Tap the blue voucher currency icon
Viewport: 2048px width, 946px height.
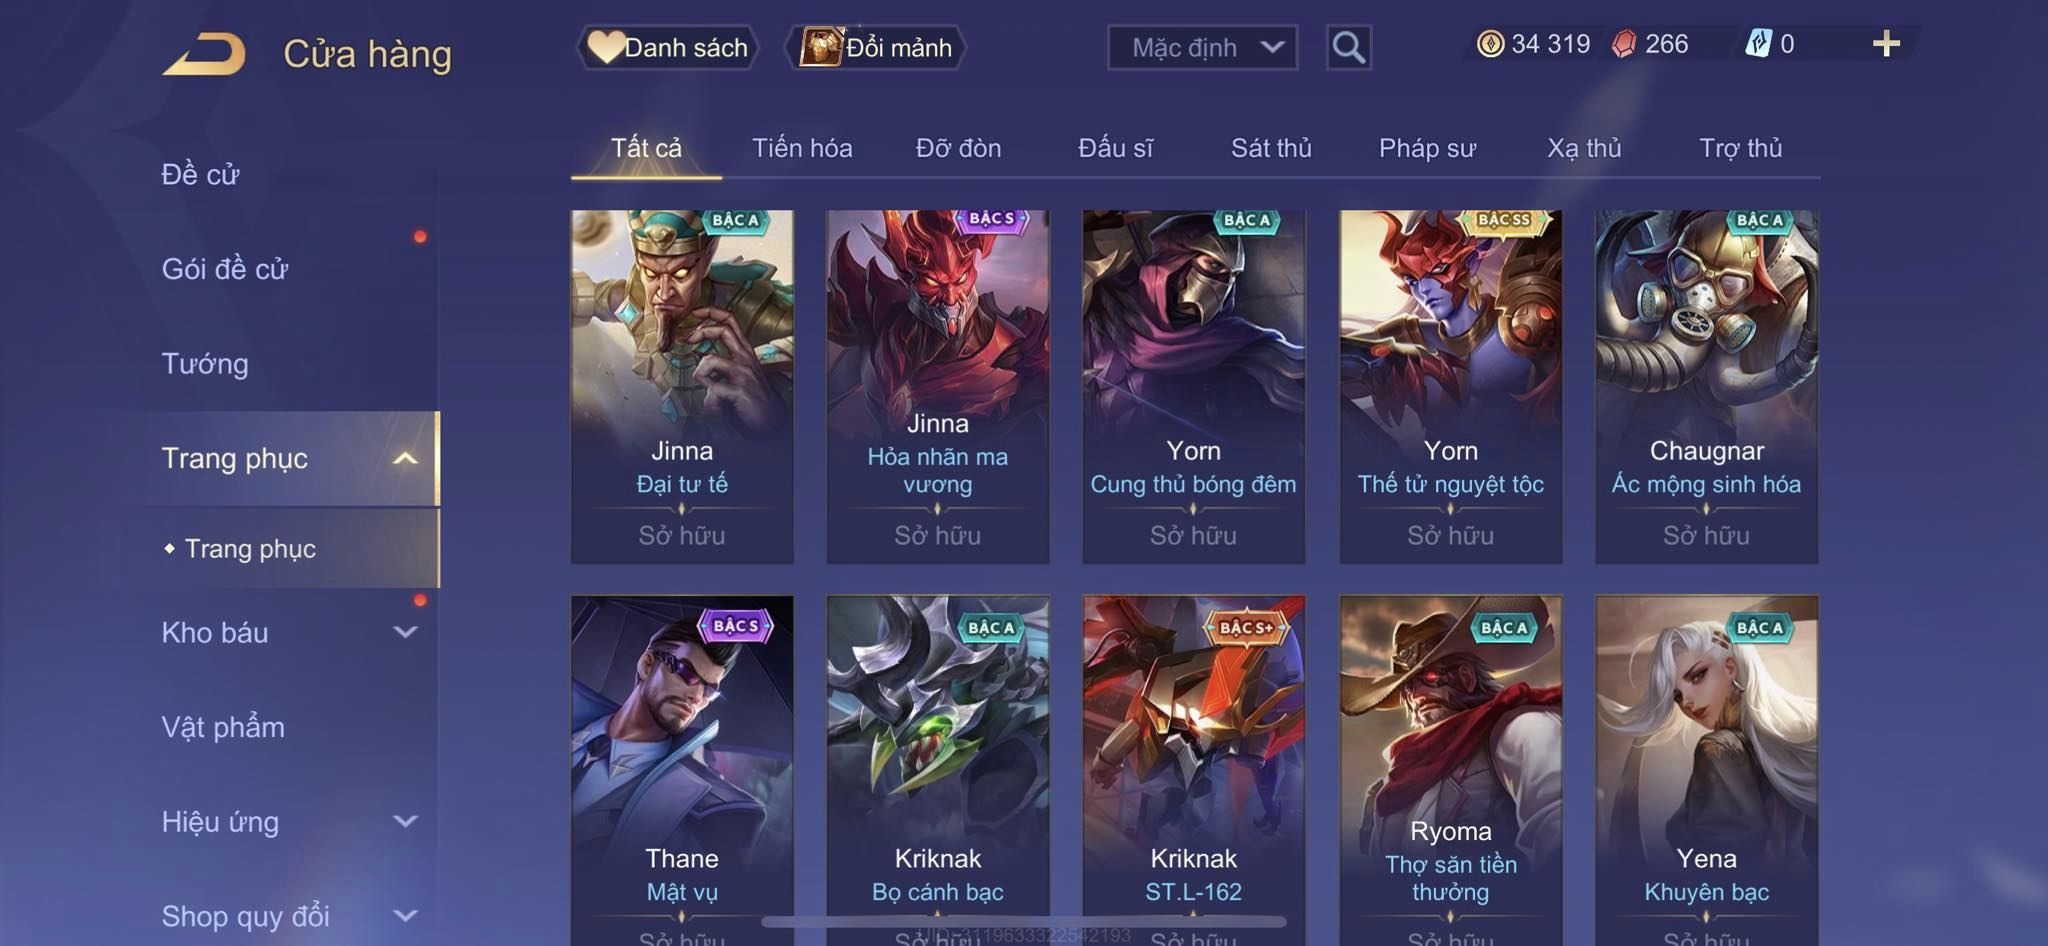click(1759, 44)
